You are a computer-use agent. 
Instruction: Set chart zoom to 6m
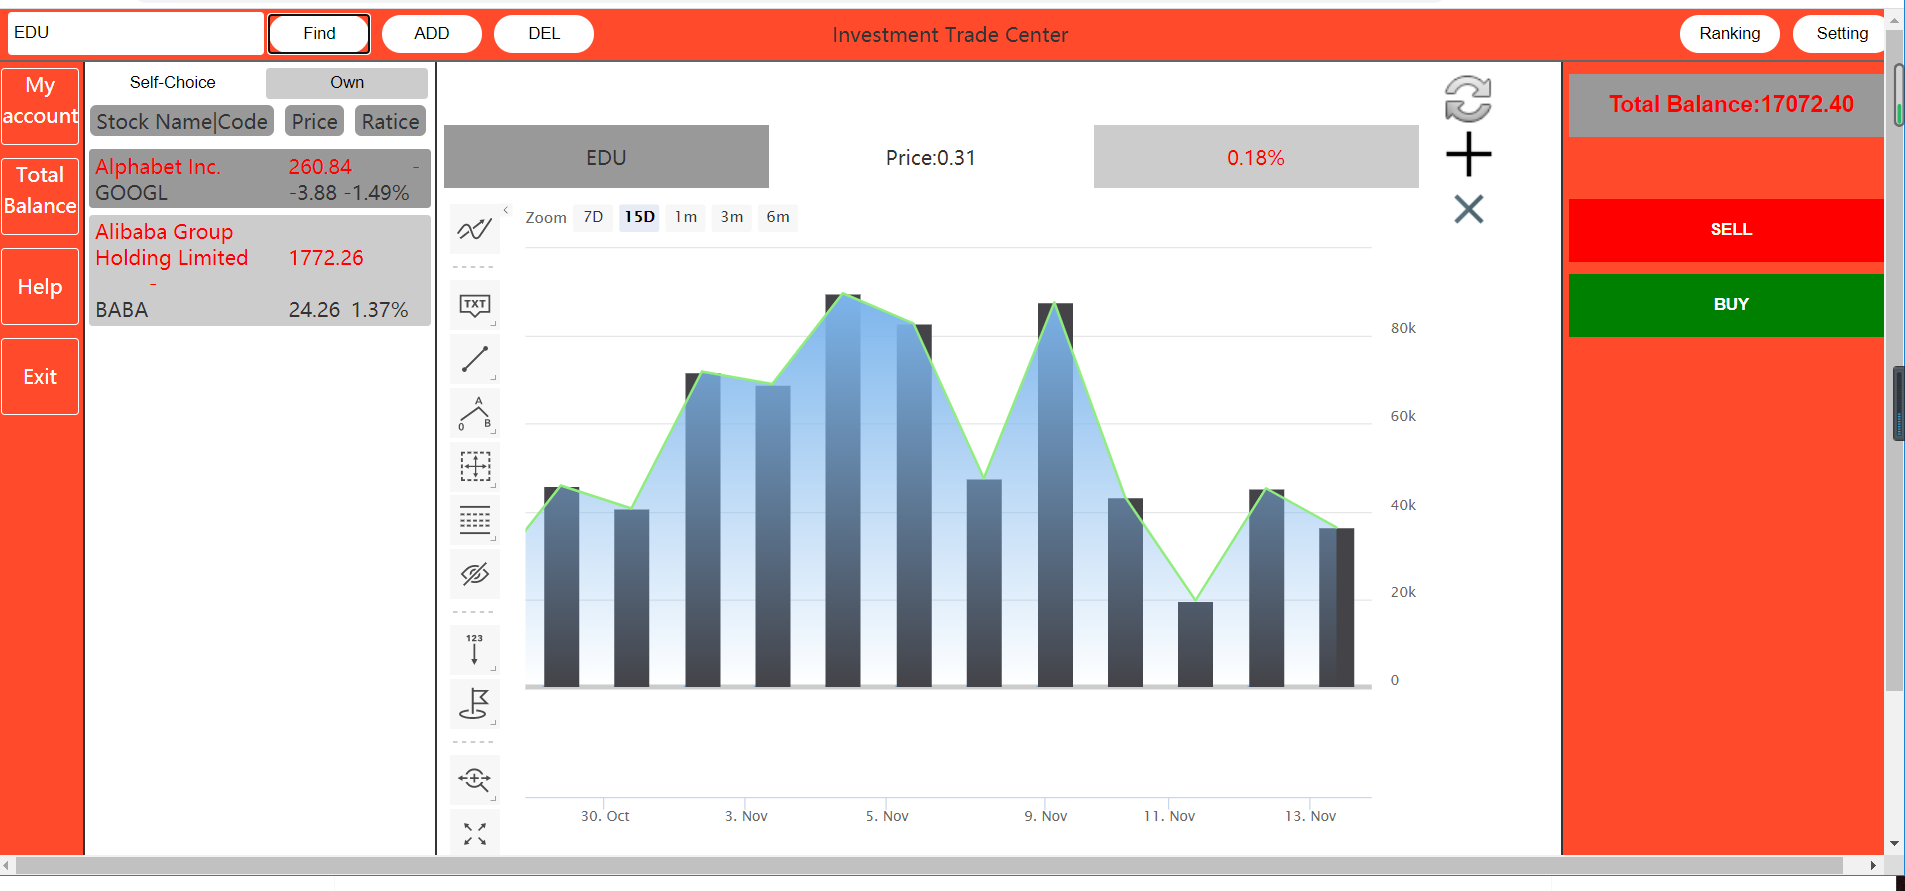[x=778, y=217]
